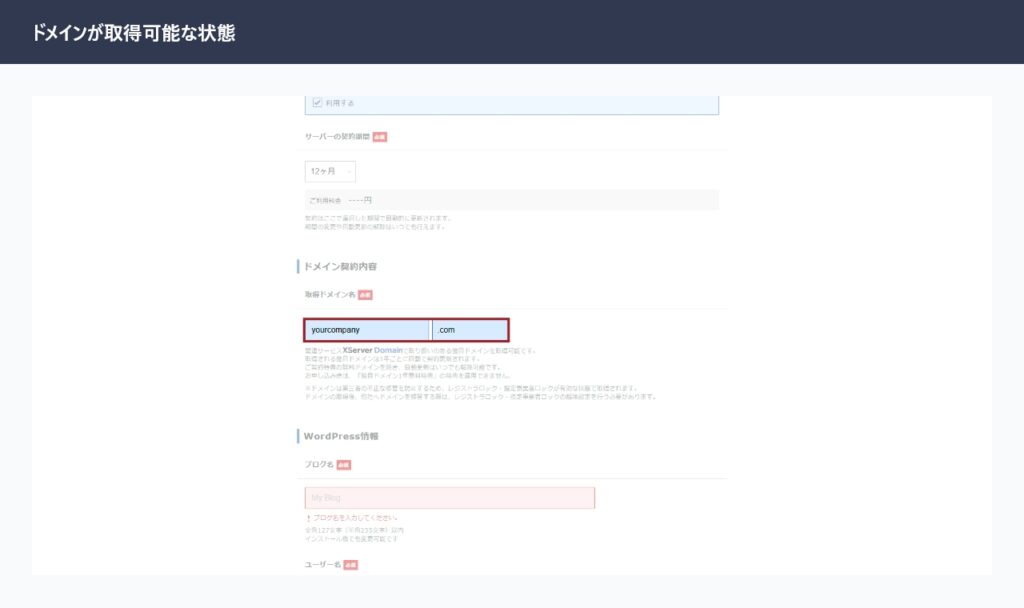Click the My Blog blog name field
The width and height of the screenshot is (1024, 608).
click(449, 498)
